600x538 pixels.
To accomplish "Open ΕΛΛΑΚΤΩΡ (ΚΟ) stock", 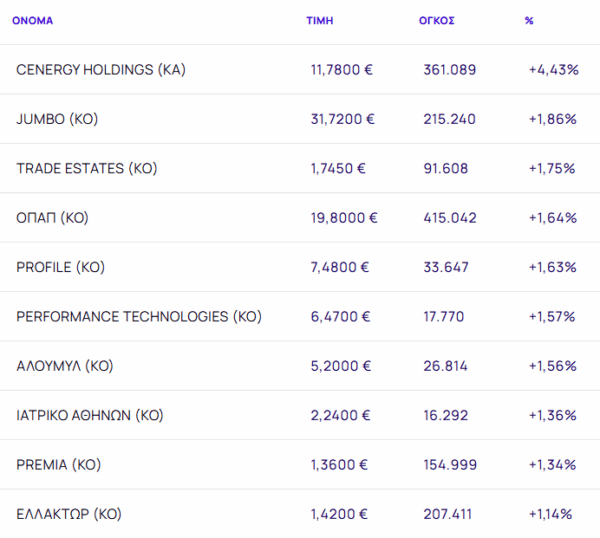I will pyautogui.click(x=69, y=514).
